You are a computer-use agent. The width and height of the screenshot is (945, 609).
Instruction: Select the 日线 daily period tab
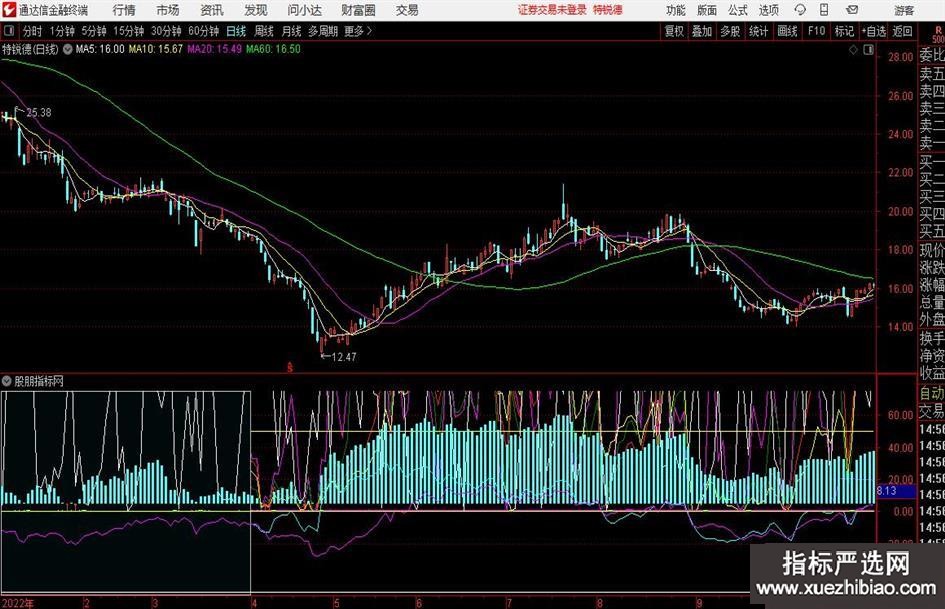click(236, 31)
